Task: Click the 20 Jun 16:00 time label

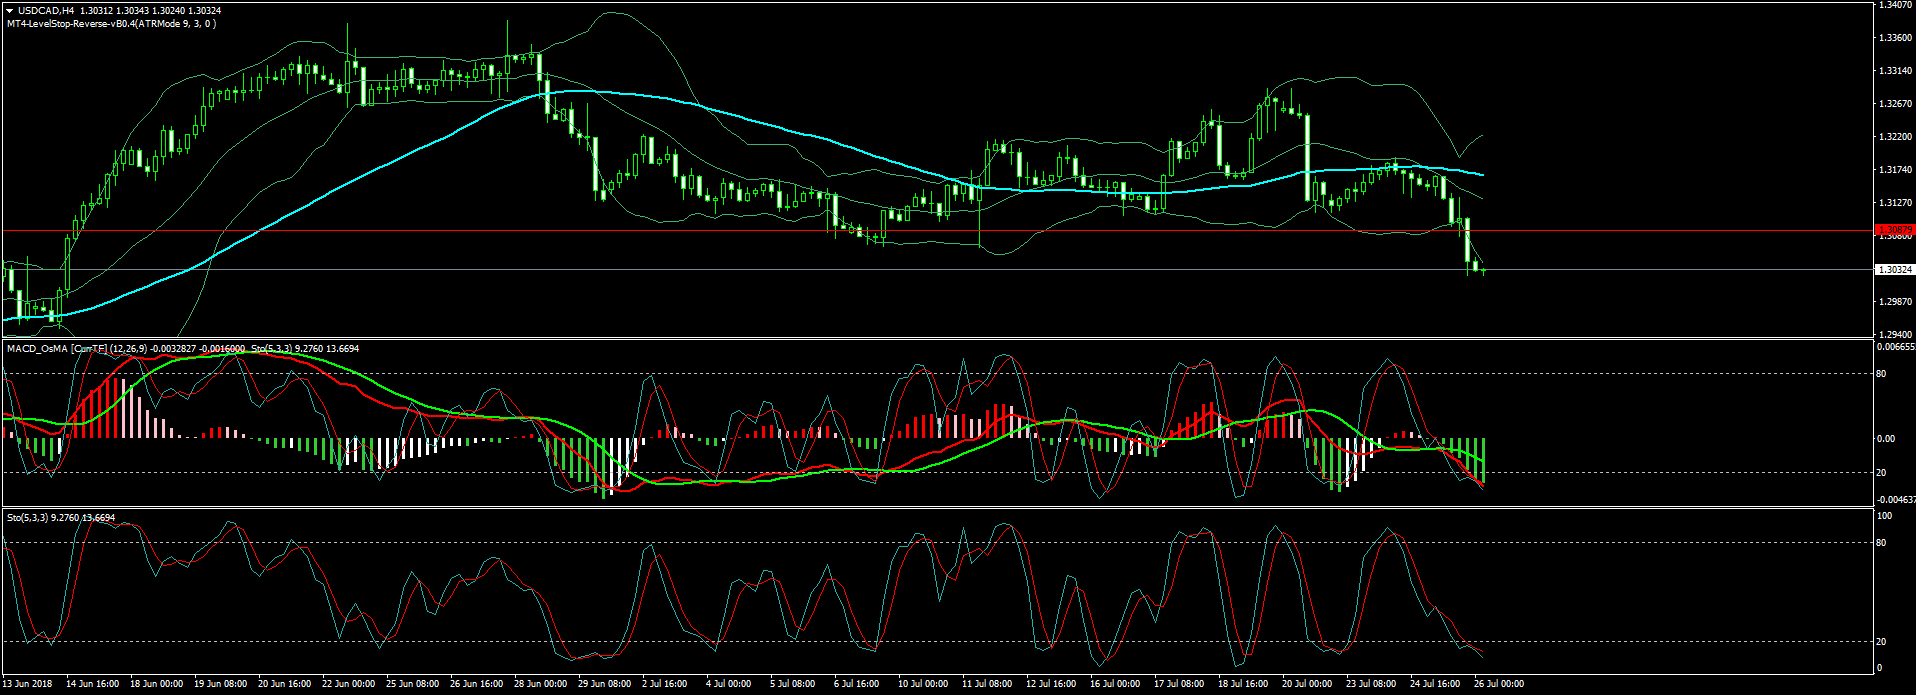Action: 284,684
